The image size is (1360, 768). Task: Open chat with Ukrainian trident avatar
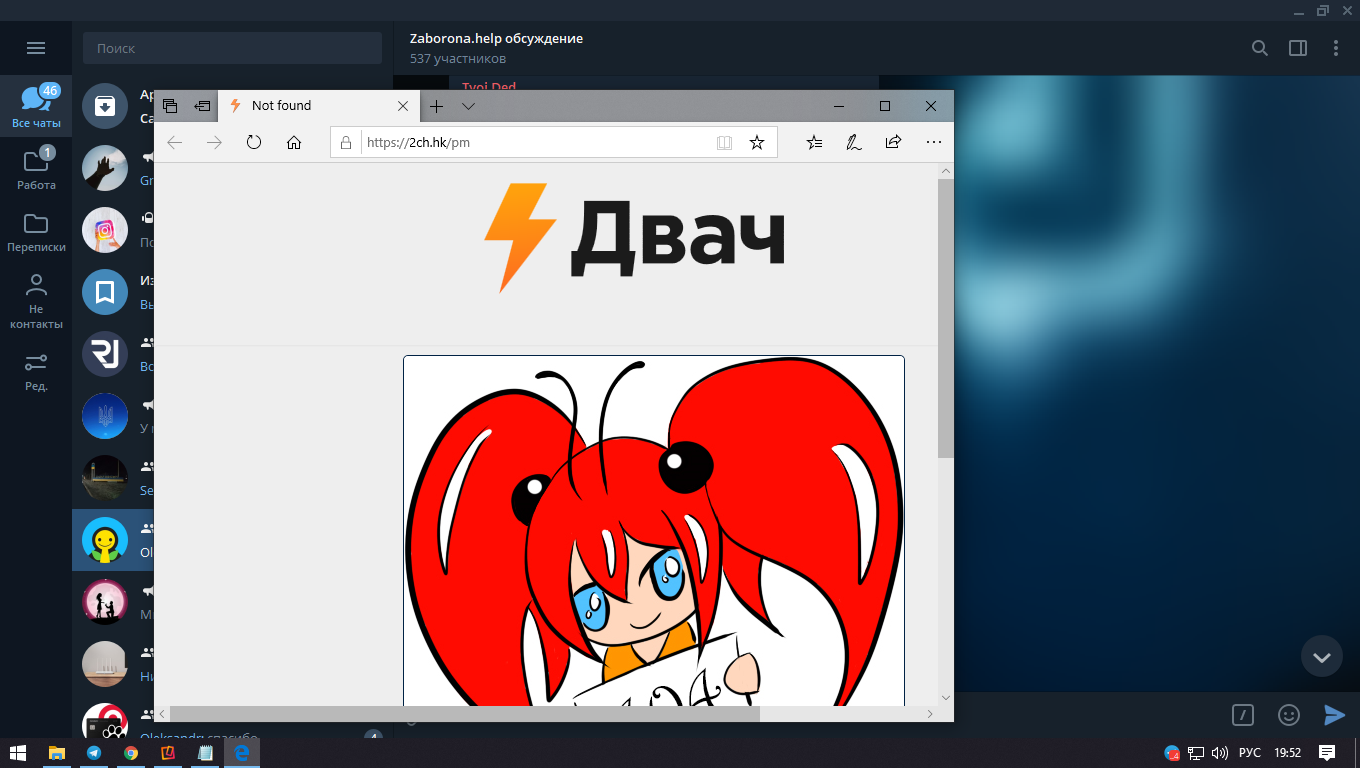(105, 416)
